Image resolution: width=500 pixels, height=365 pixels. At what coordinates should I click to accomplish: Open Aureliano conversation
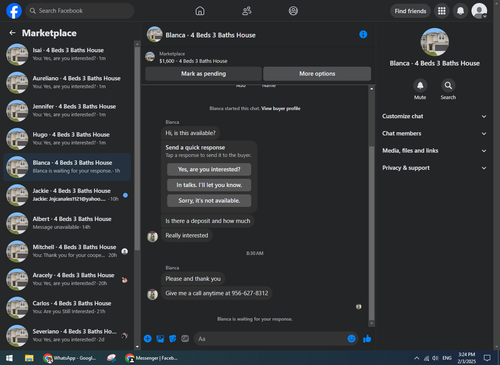pos(67,82)
